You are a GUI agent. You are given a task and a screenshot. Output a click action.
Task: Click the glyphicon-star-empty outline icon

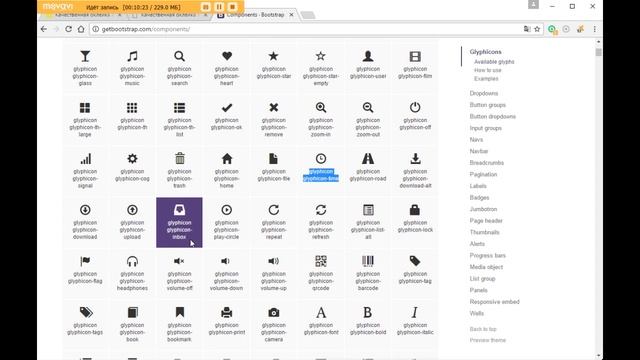(x=321, y=56)
